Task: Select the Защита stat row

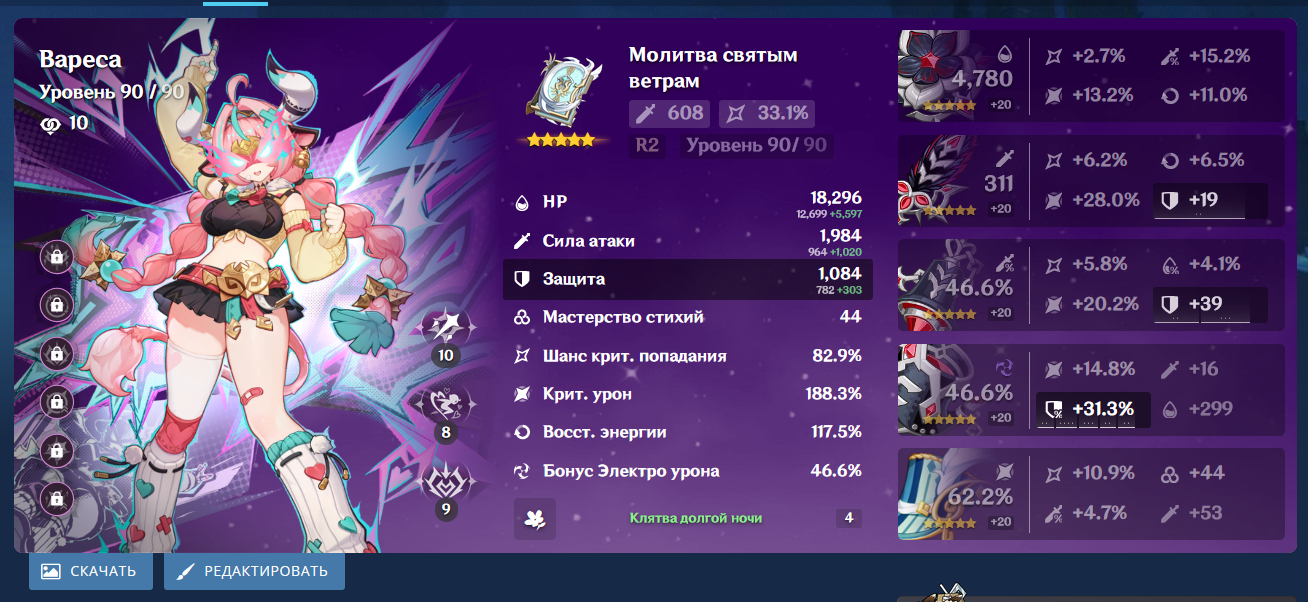Action: [688, 280]
